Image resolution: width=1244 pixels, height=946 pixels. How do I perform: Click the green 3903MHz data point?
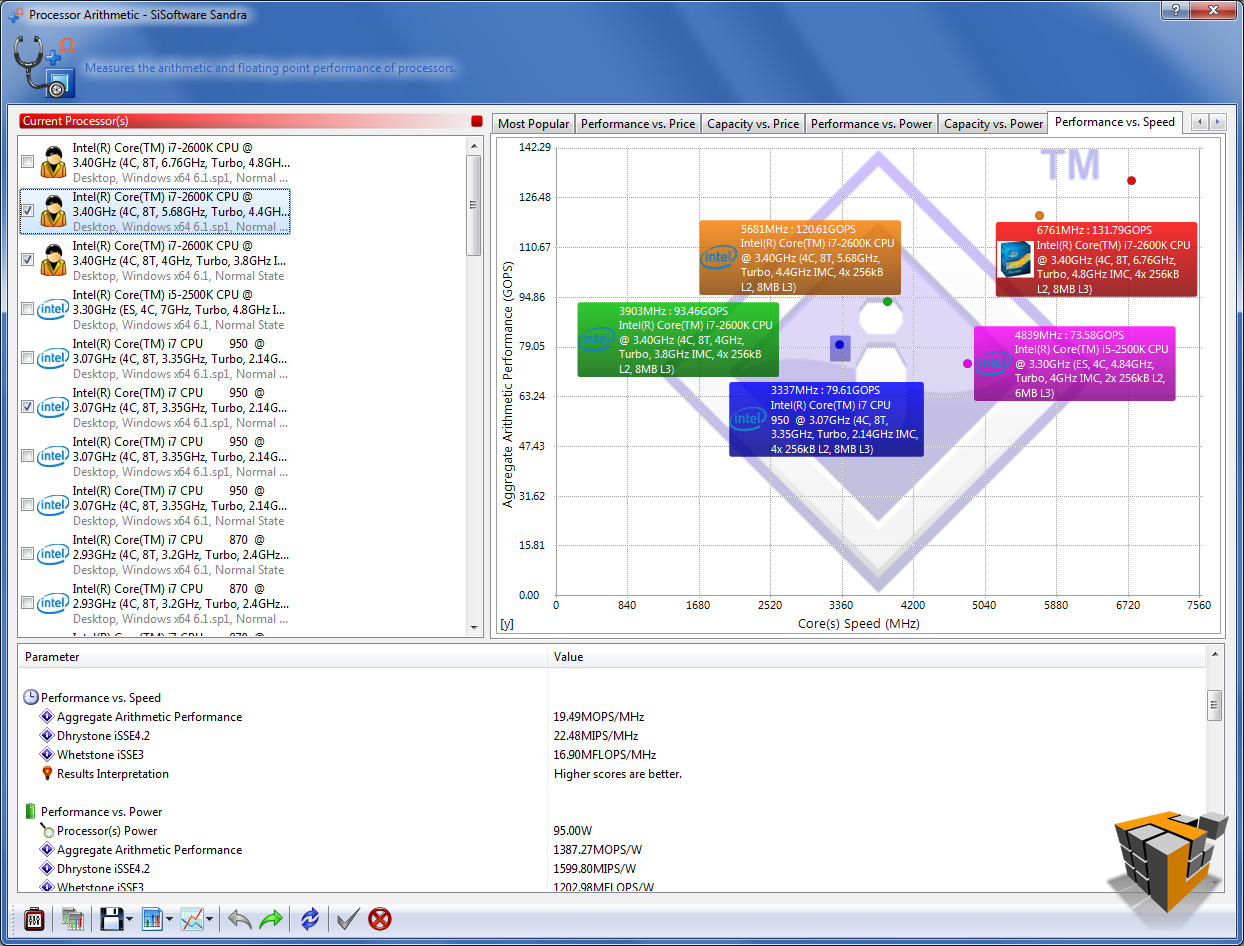(x=887, y=302)
